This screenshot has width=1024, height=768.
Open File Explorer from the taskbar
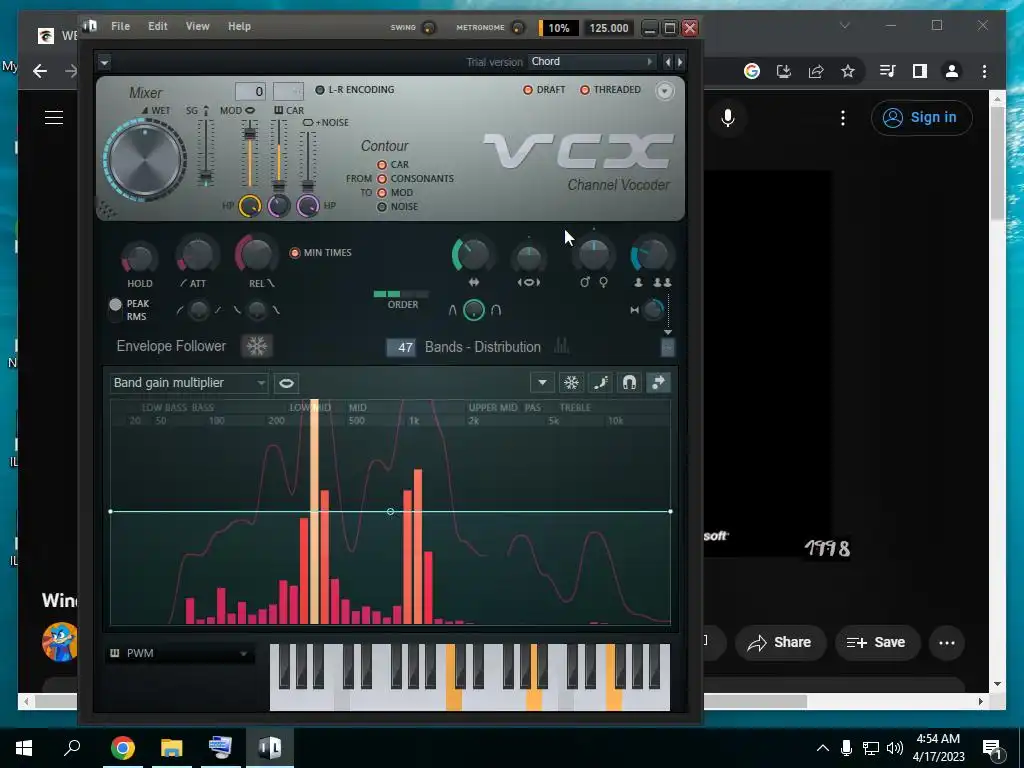coord(172,748)
